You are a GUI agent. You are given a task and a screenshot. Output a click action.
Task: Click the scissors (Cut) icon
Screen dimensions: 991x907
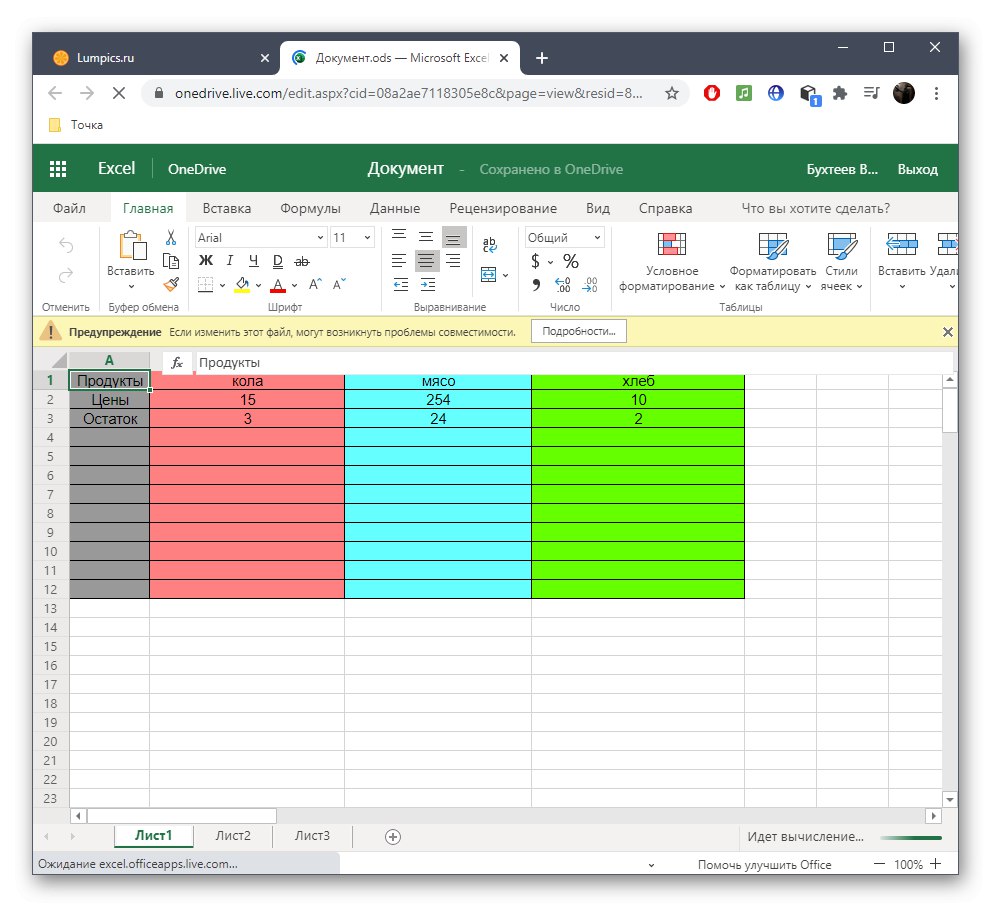pyautogui.click(x=169, y=235)
